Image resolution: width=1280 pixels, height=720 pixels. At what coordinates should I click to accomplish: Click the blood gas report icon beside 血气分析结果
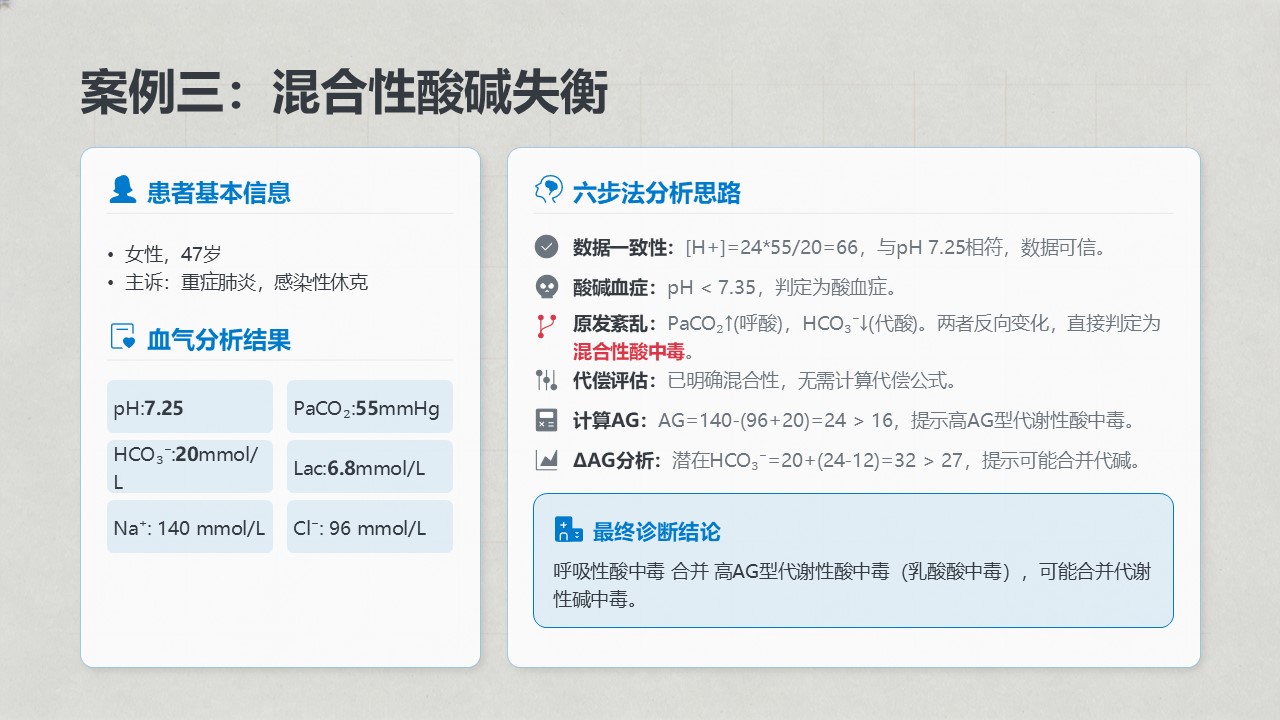(122, 338)
